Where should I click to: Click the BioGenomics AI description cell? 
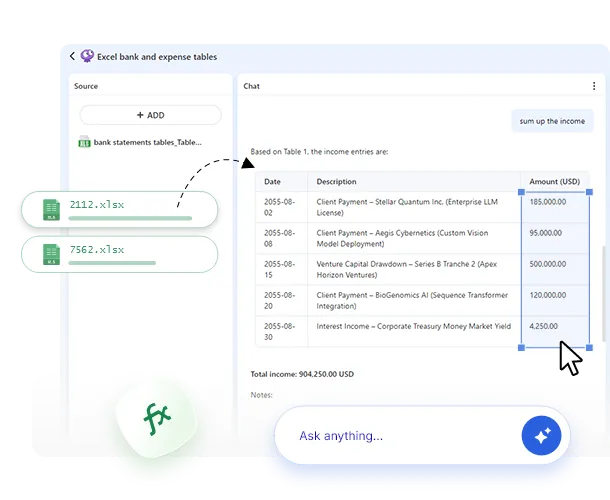tap(414, 300)
